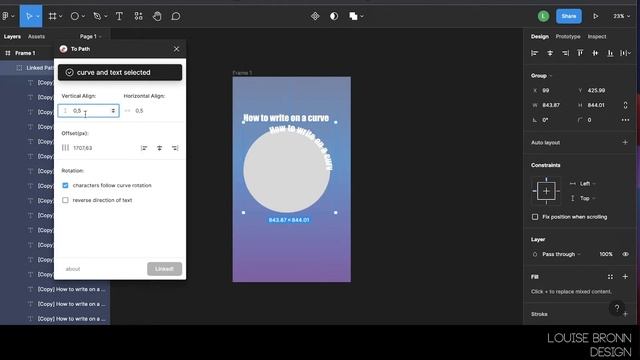Align left in Design panel
The image size is (640, 360).
point(534,53)
